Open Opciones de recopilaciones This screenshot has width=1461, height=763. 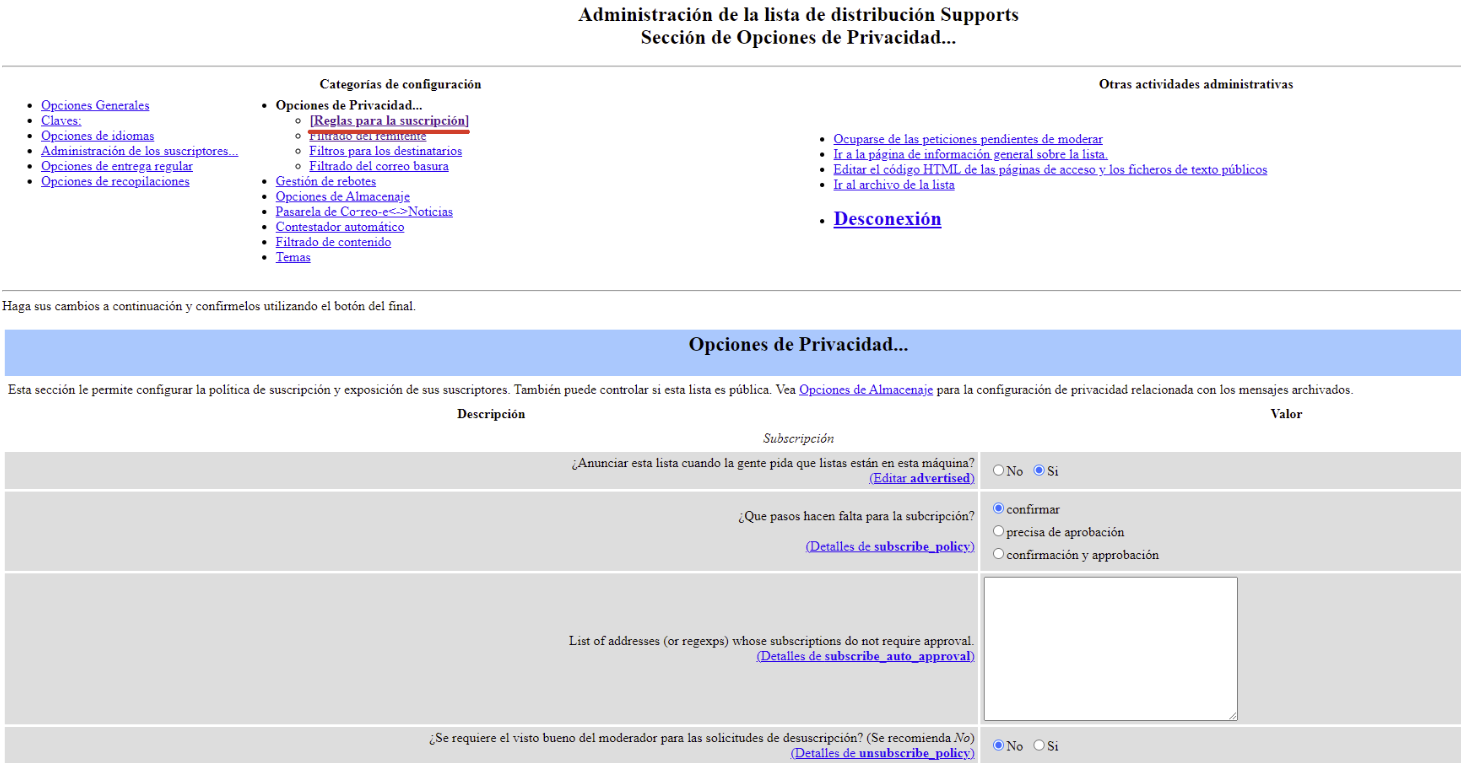tap(115, 181)
